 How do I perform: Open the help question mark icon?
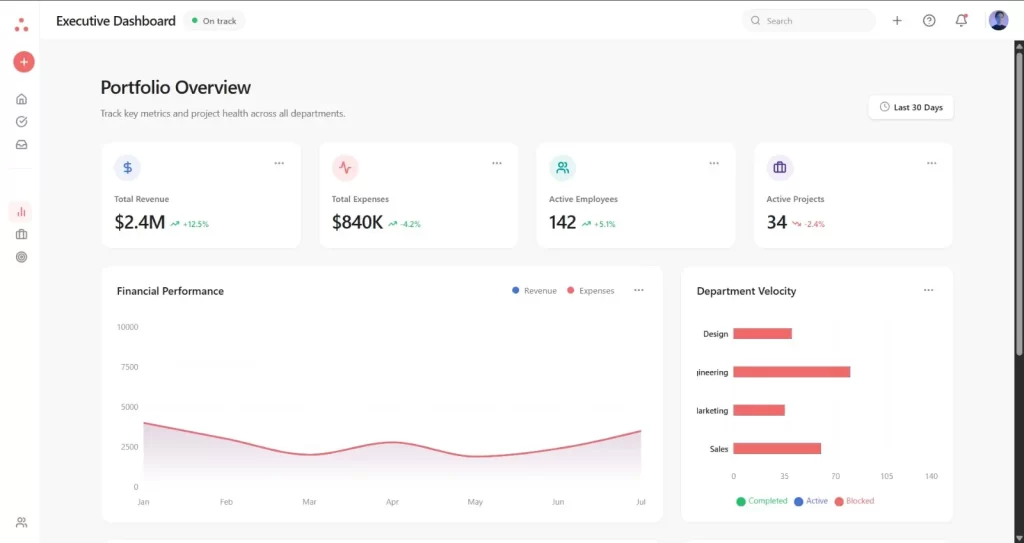pyautogui.click(x=929, y=21)
